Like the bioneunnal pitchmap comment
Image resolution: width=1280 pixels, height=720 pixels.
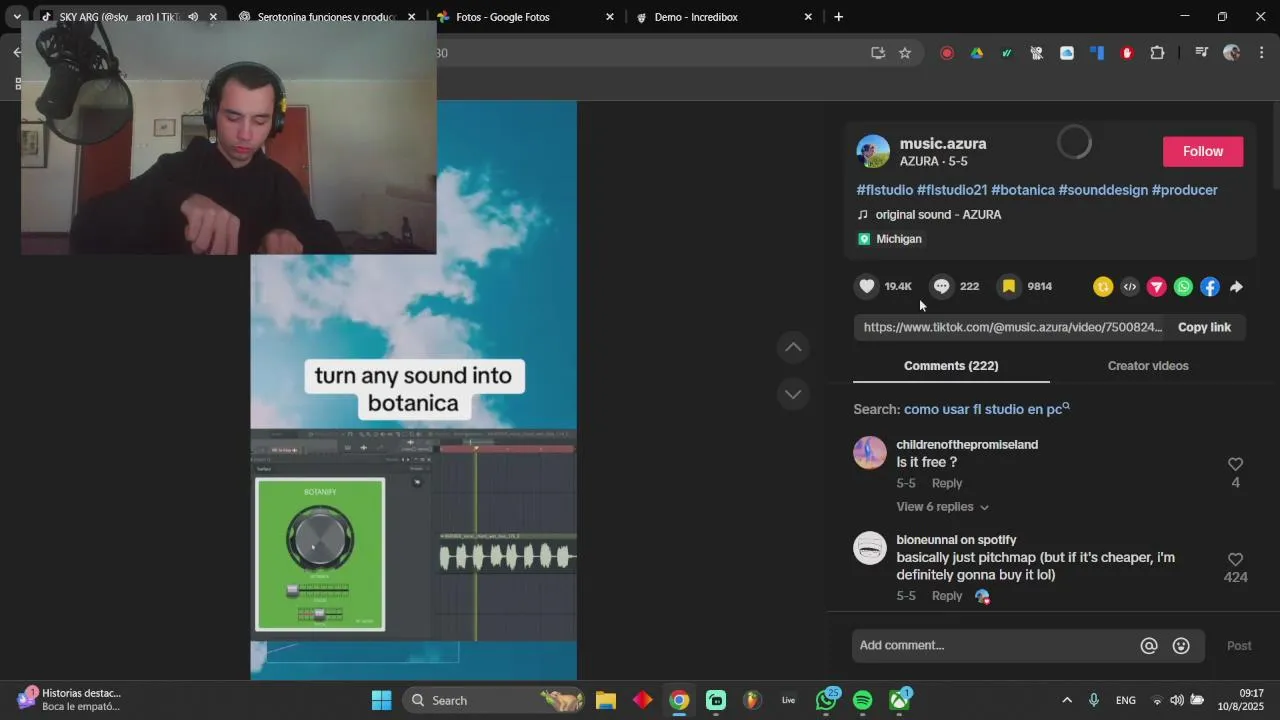point(1235,559)
